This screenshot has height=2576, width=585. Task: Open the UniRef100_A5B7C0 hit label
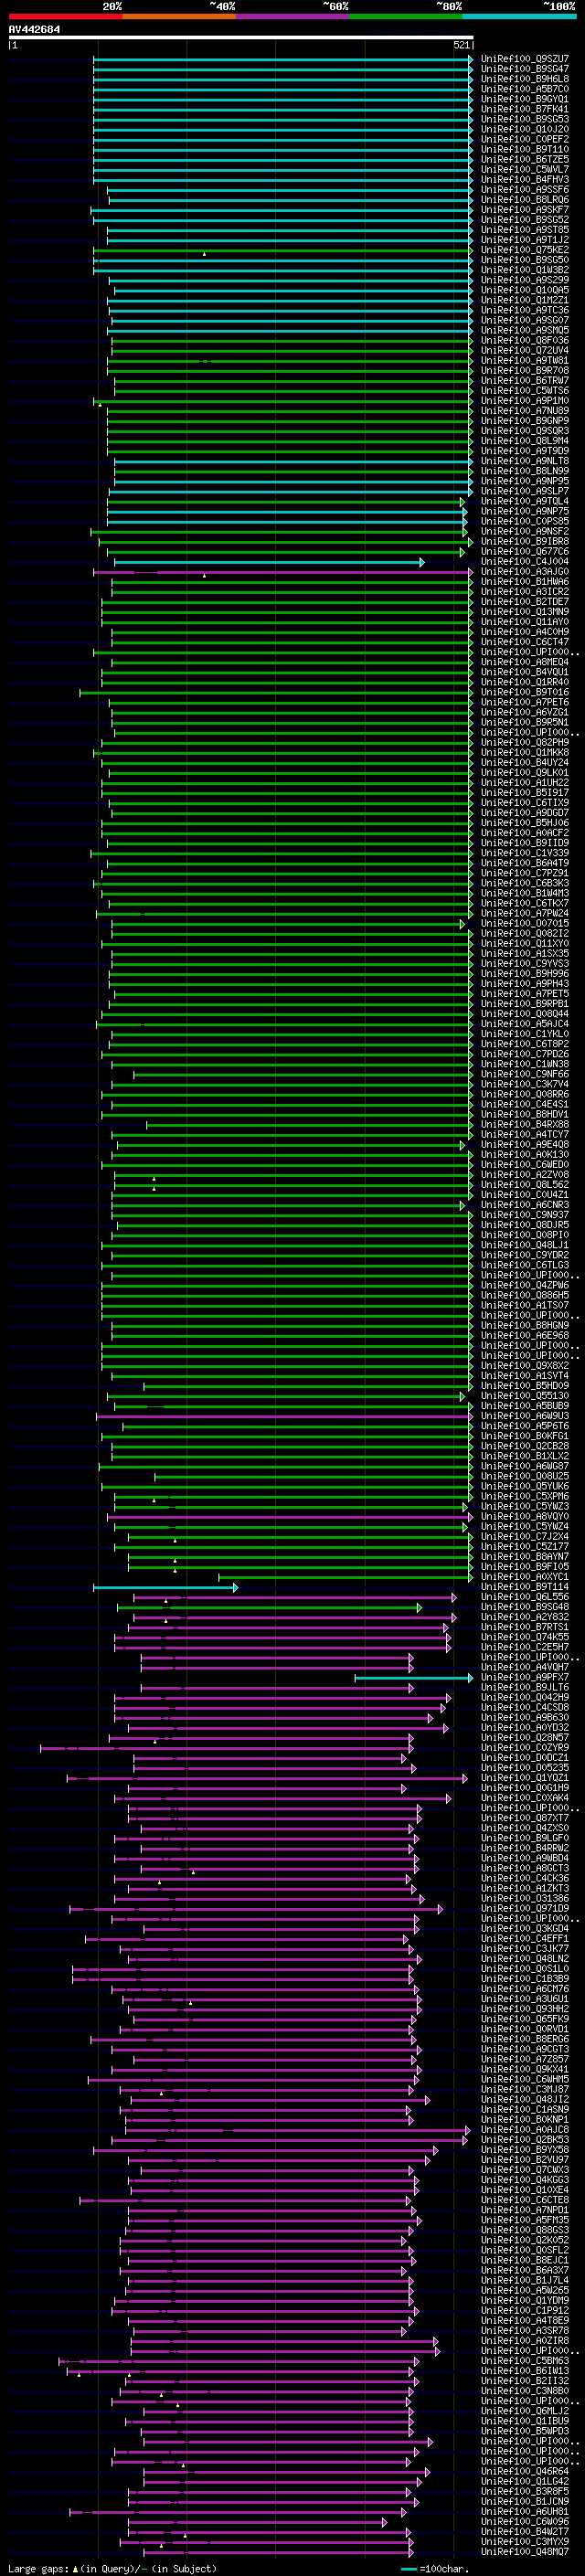pyautogui.click(x=524, y=89)
